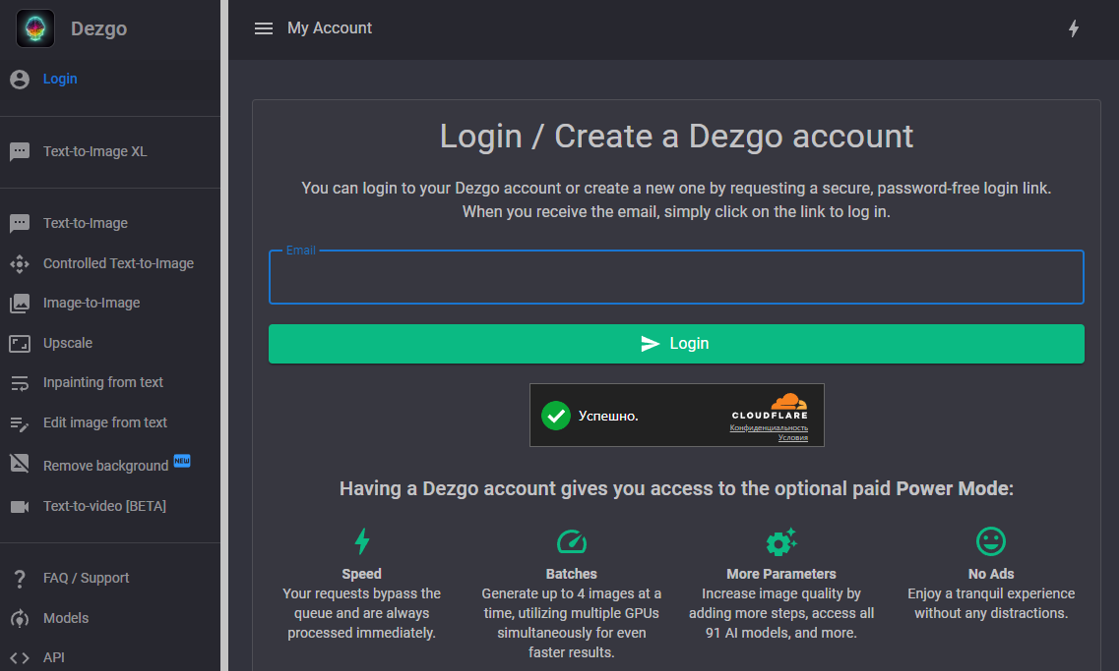Click the Inpainting from text wrap icon

[20, 383]
